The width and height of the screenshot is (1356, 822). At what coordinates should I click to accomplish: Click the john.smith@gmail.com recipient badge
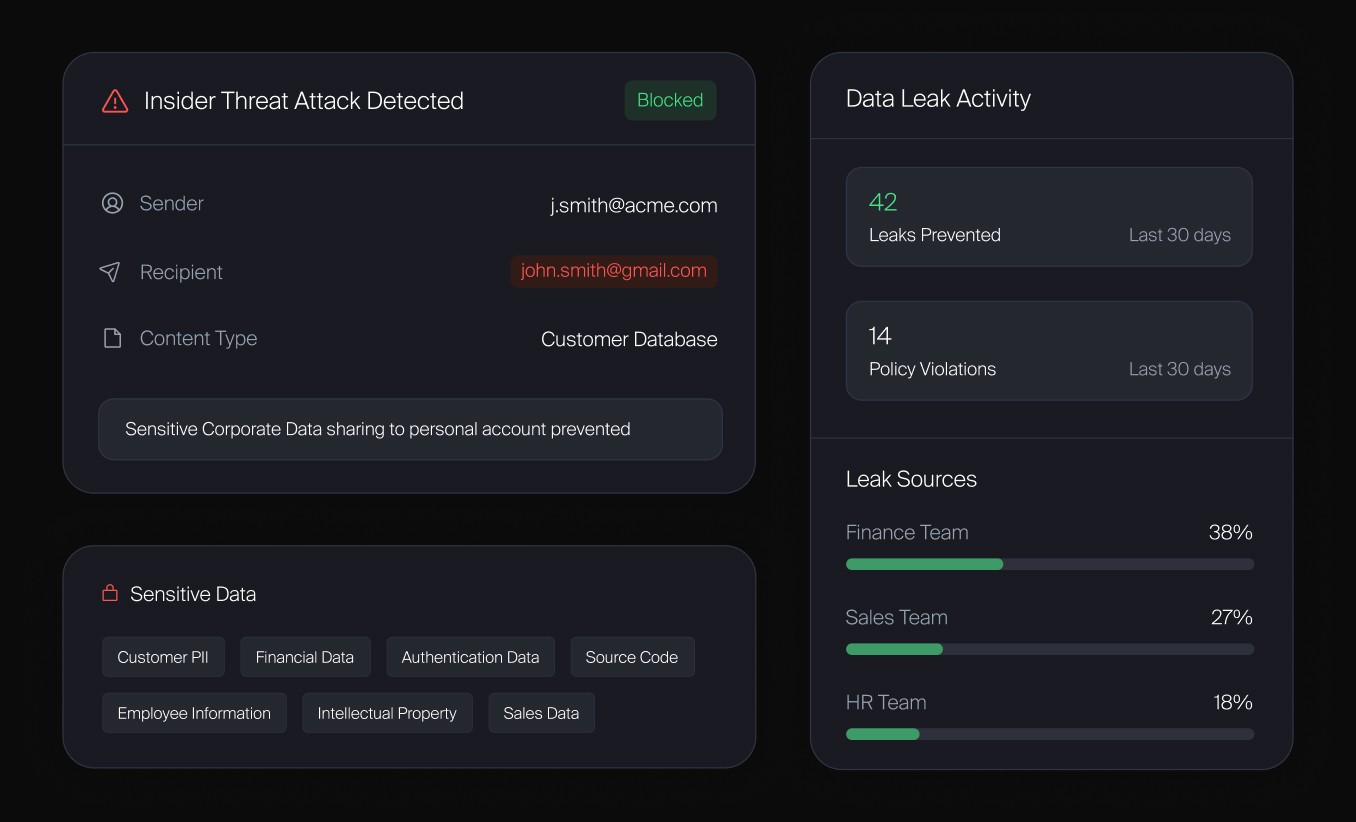click(x=614, y=271)
